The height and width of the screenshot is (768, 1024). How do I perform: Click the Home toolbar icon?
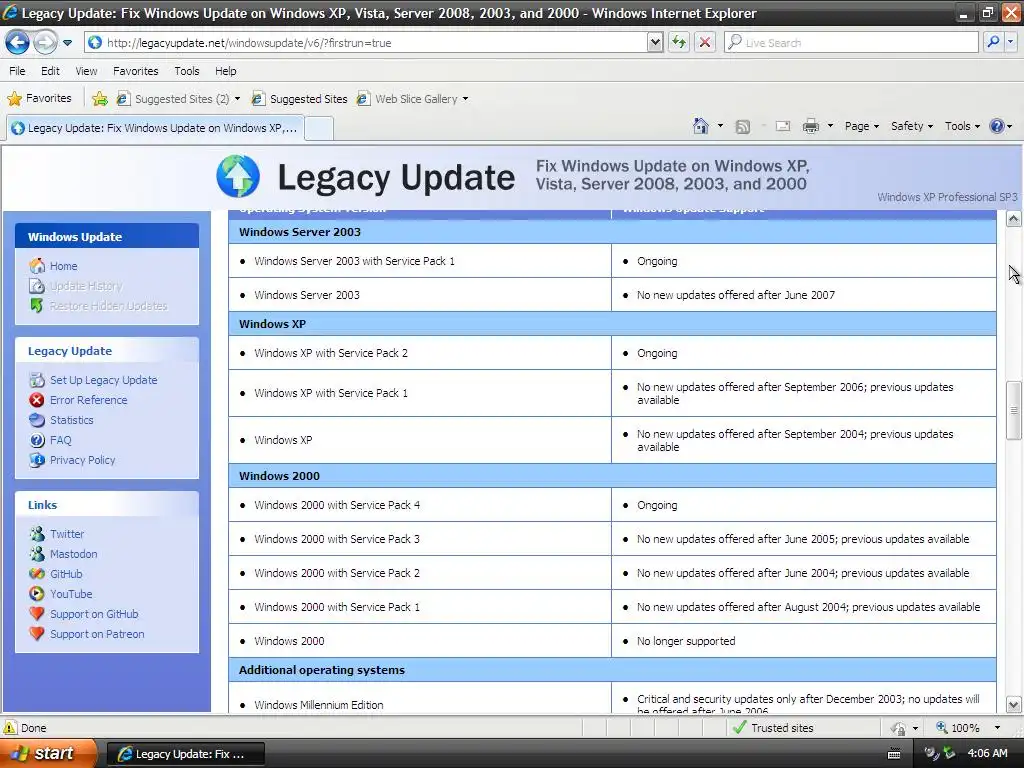(701, 126)
